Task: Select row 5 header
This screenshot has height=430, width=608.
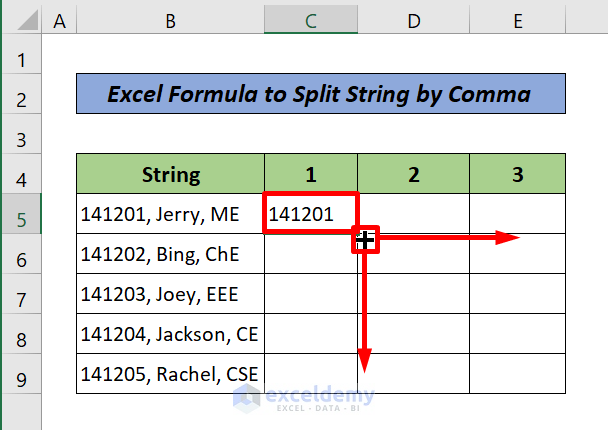Action: (x=20, y=216)
